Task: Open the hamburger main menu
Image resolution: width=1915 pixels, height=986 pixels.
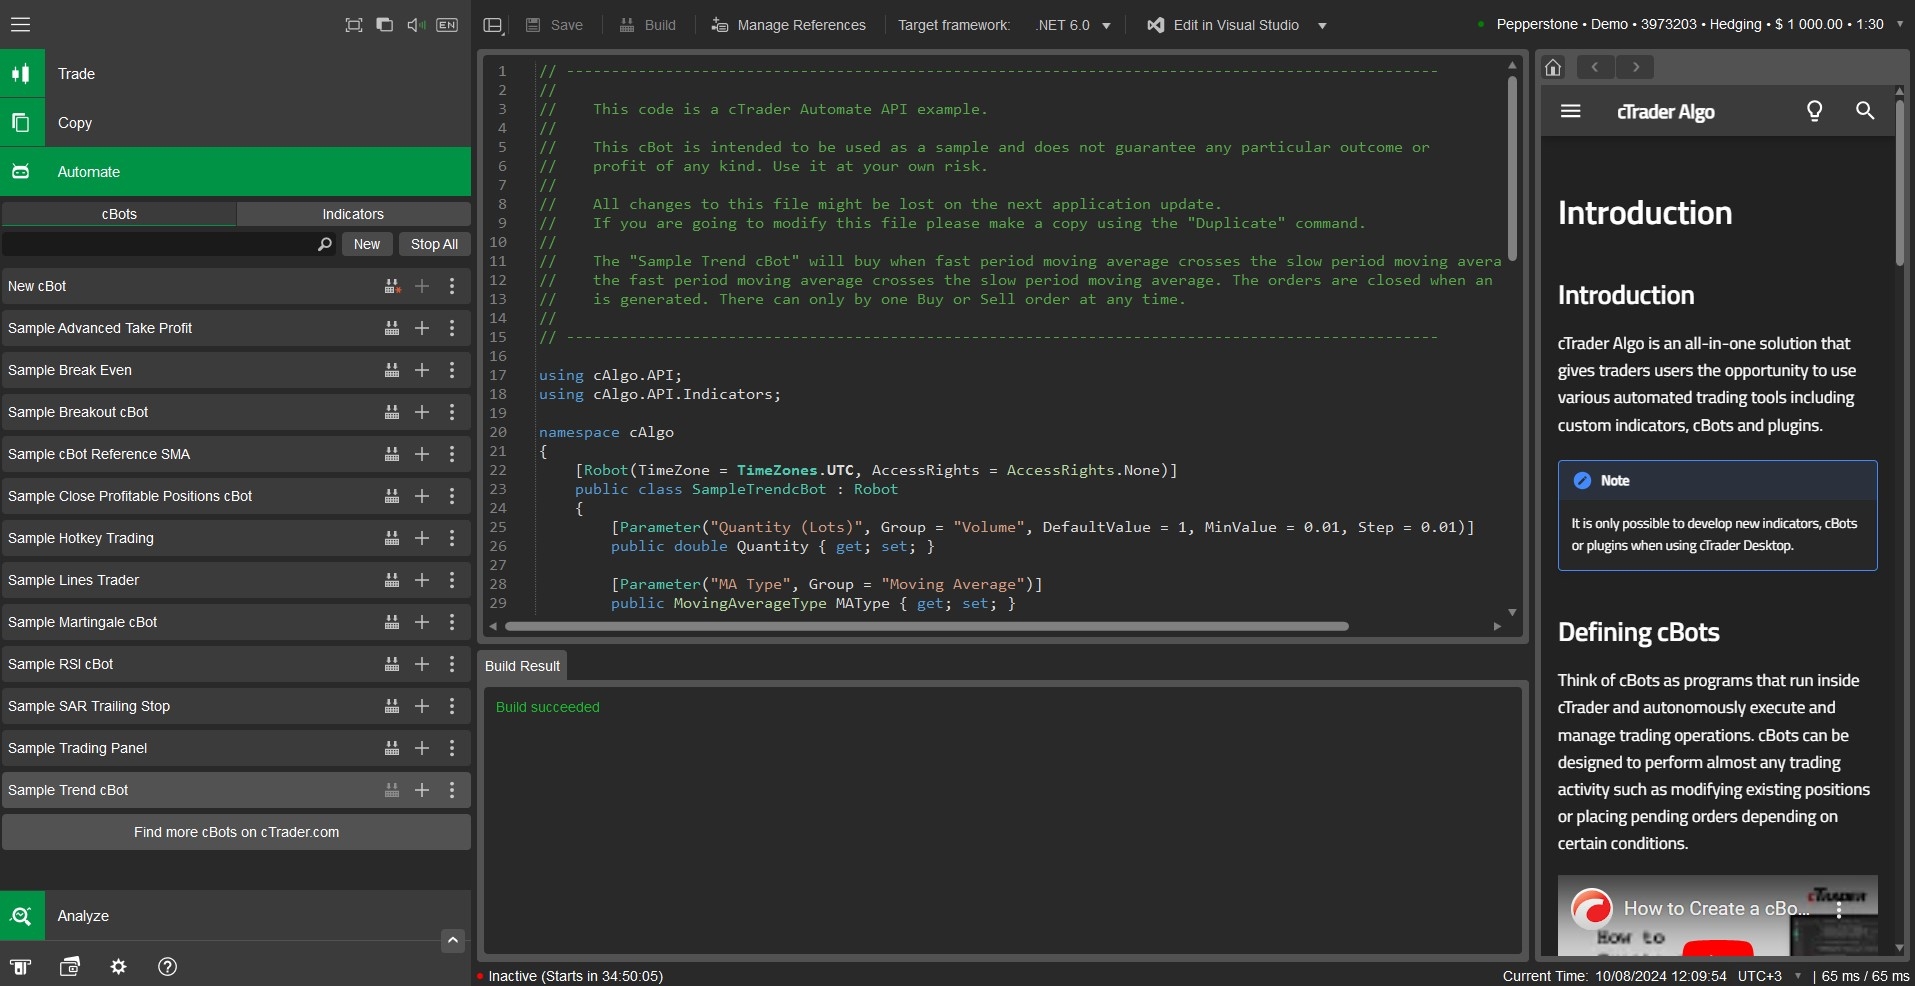Action: click(x=20, y=25)
